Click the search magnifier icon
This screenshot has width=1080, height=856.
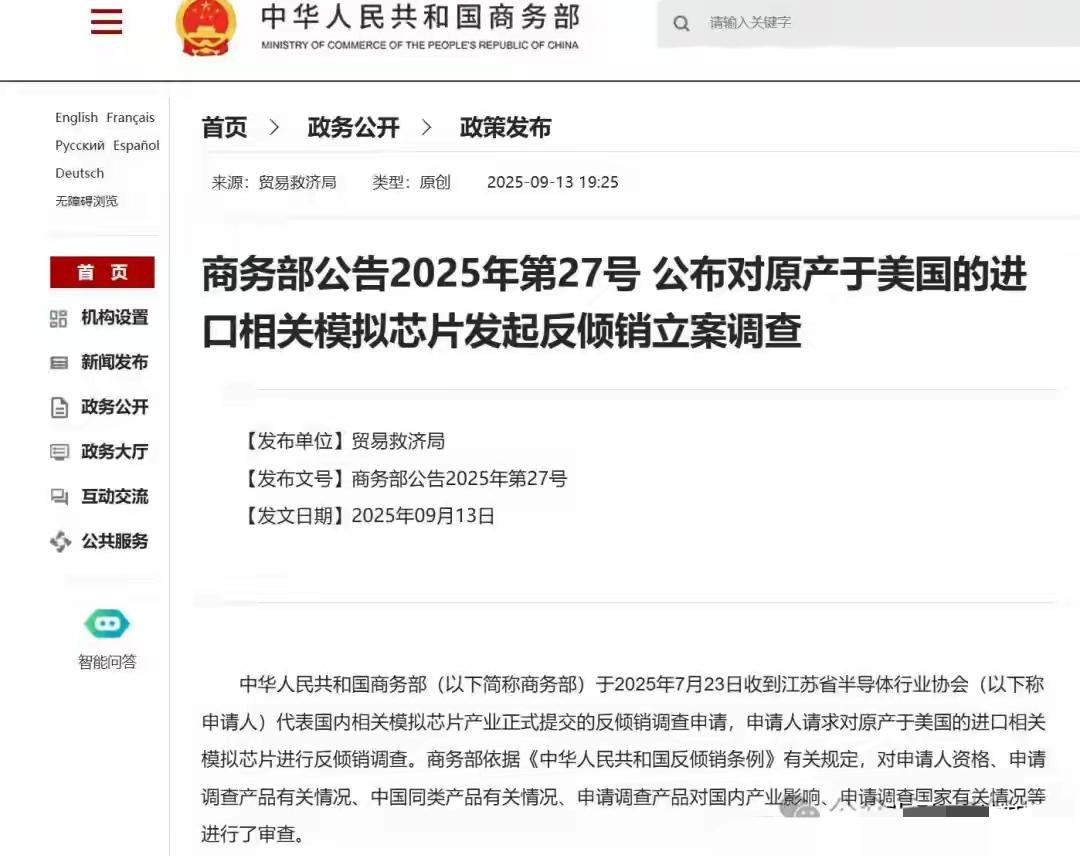pos(681,23)
